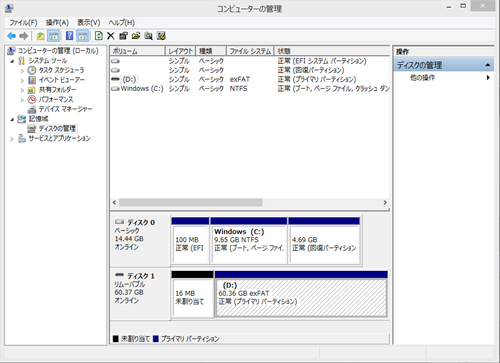
Task: Click the Up one level folder icon
Action: click(40, 36)
